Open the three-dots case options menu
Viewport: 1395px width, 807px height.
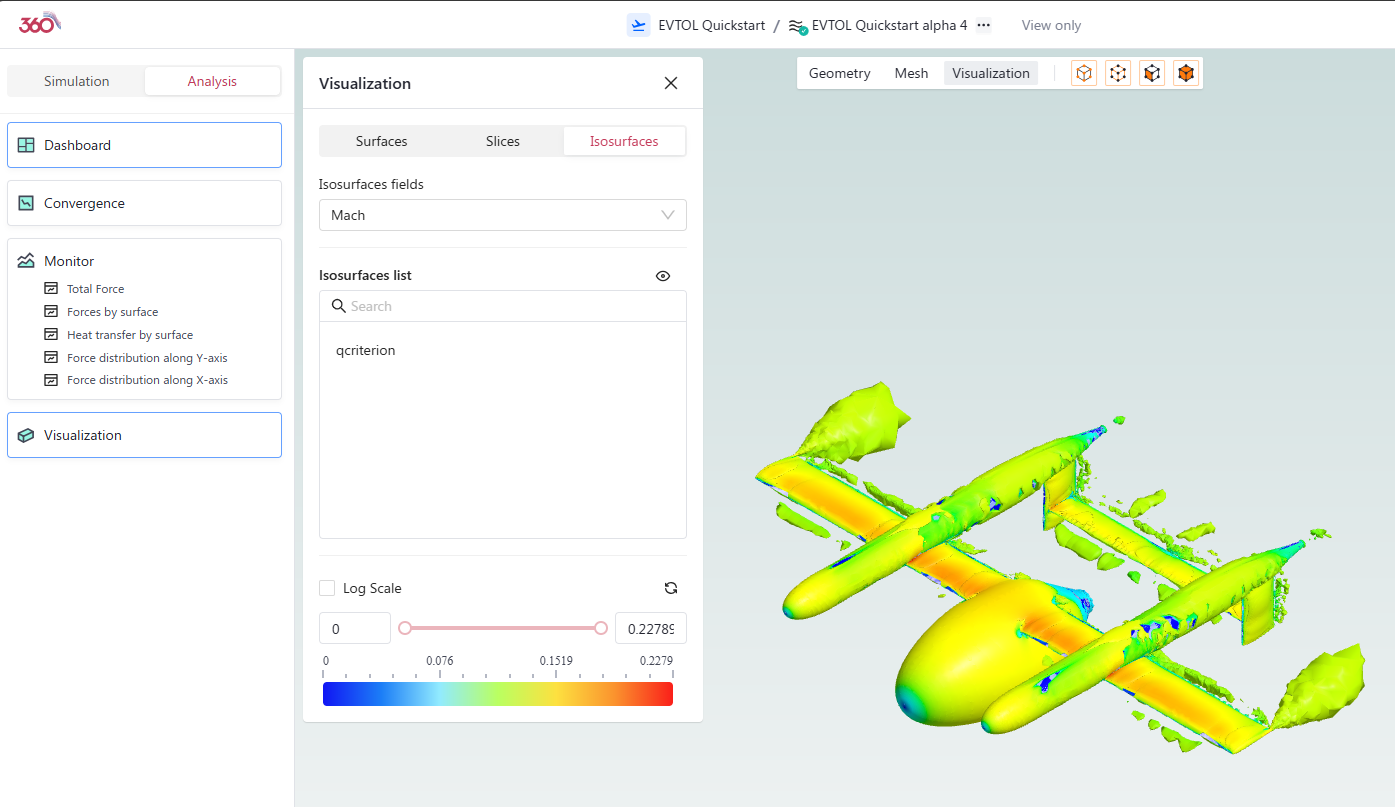(983, 26)
